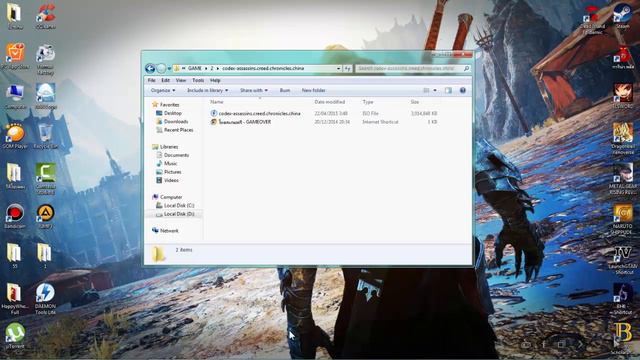Open the Organize dropdown

click(163, 90)
